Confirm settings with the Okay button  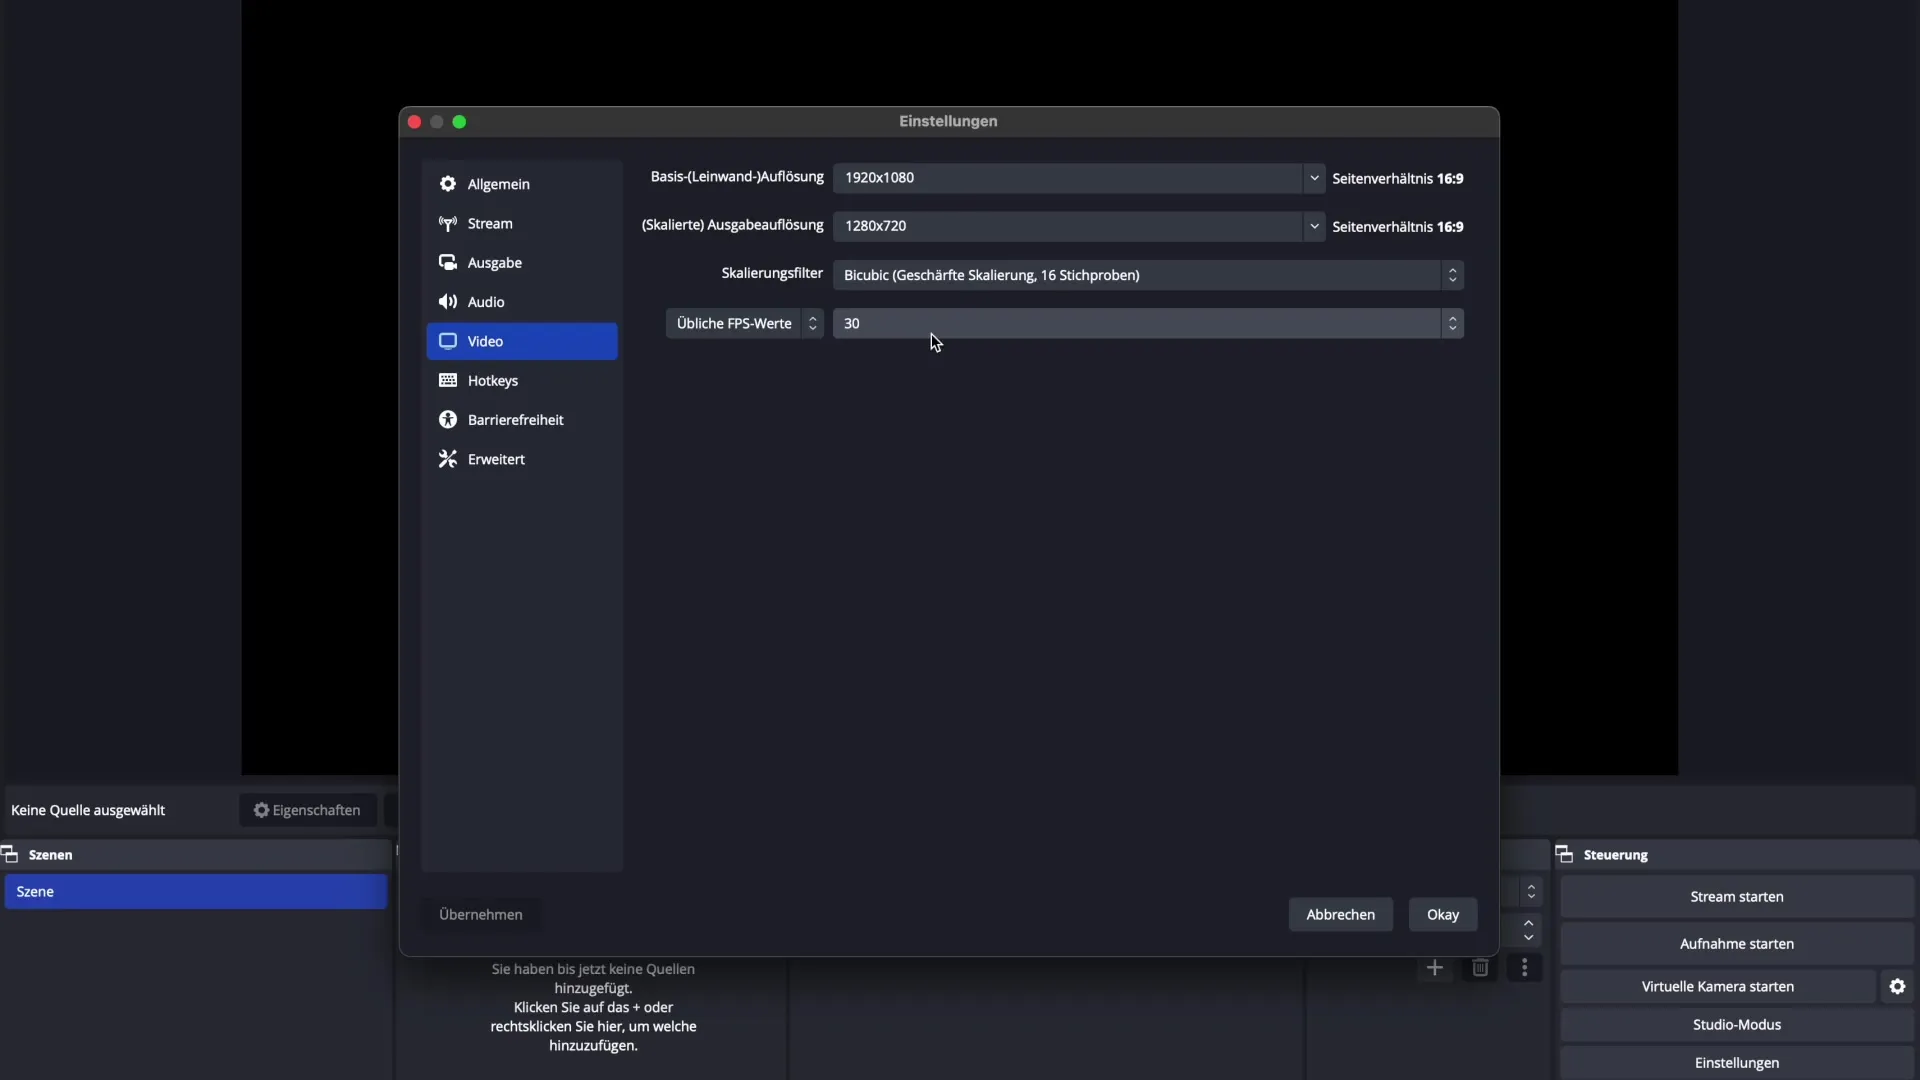[x=1442, y=914]
